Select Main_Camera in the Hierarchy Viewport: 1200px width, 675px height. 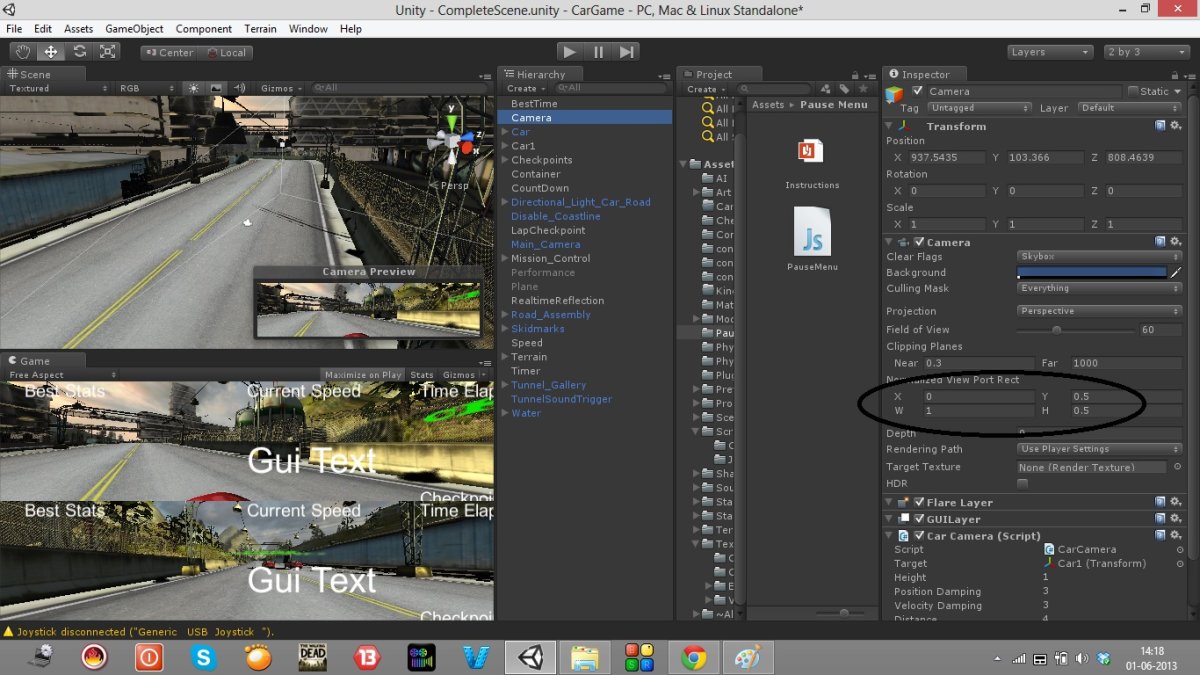545,244
